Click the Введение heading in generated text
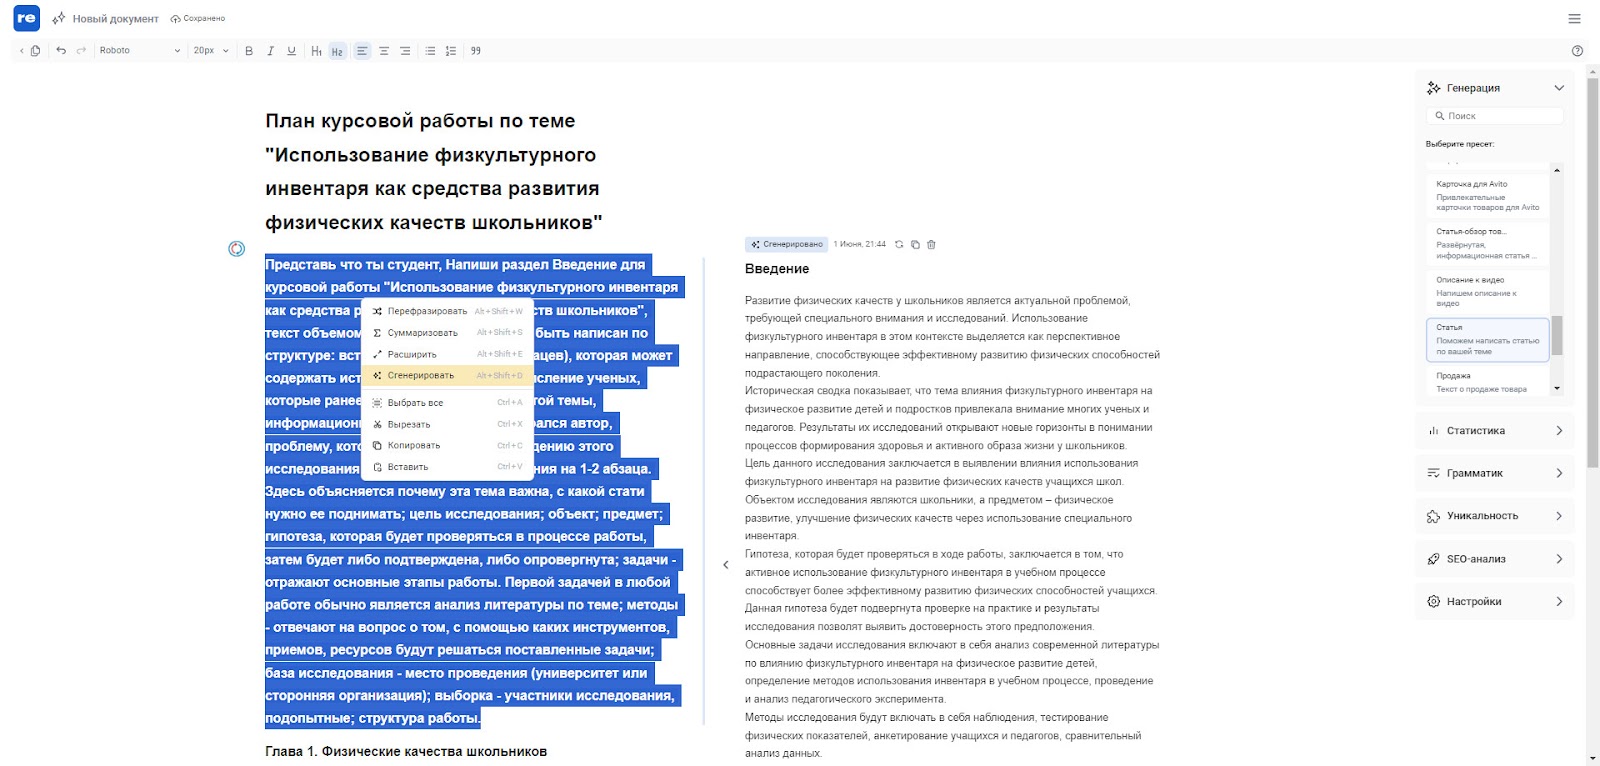 pyautogui.click(x=777, y=269)
